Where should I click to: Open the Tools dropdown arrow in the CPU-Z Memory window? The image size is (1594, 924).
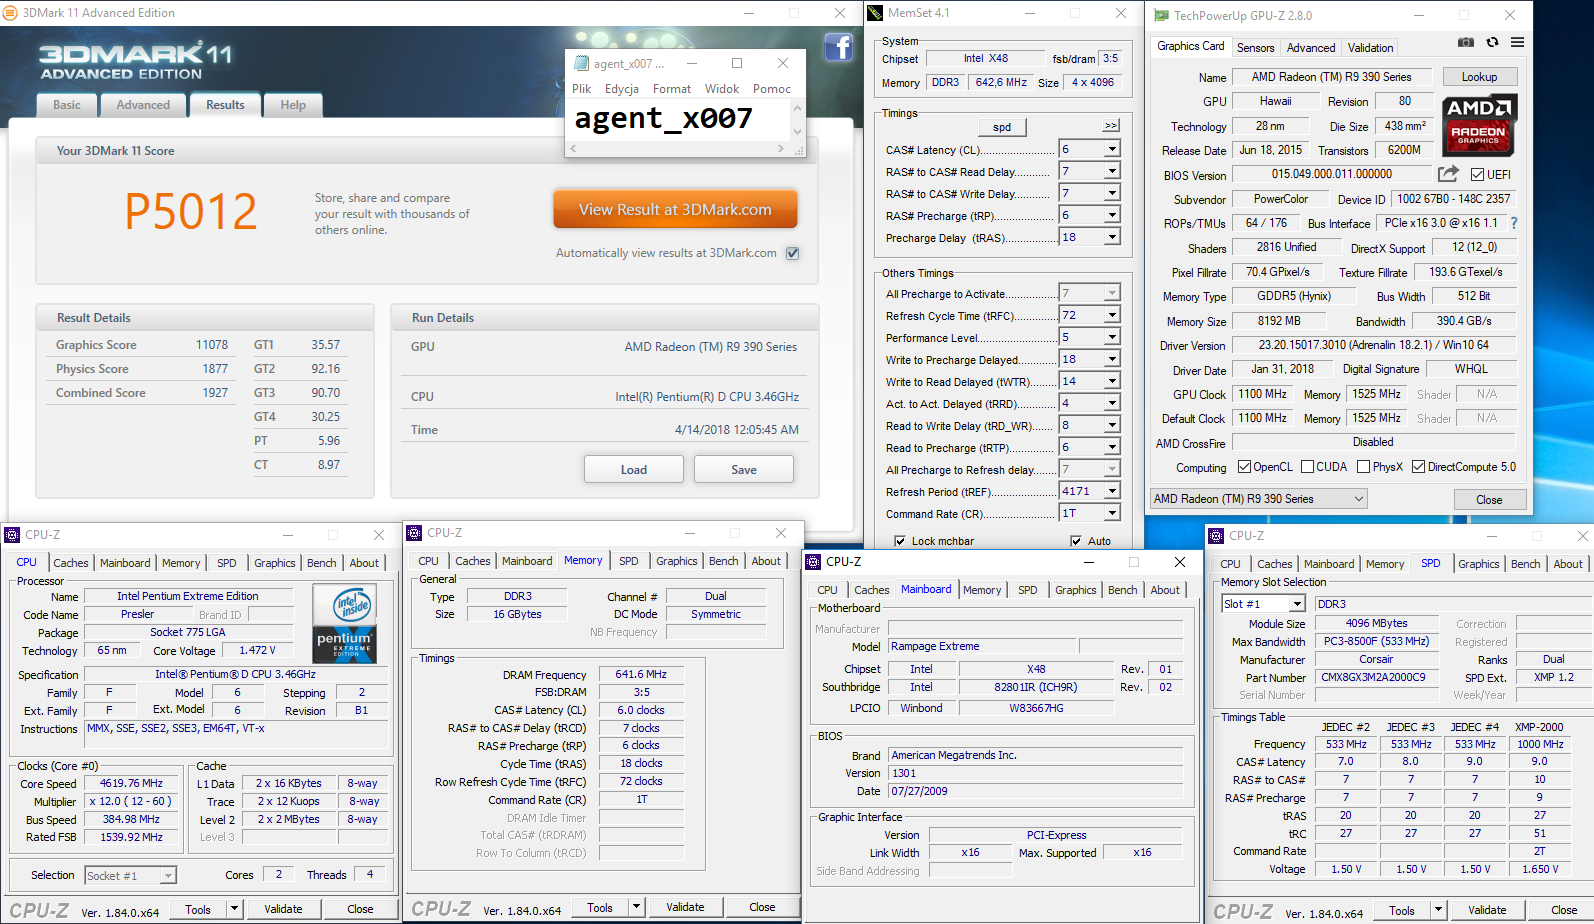click(x=636, y=907)
